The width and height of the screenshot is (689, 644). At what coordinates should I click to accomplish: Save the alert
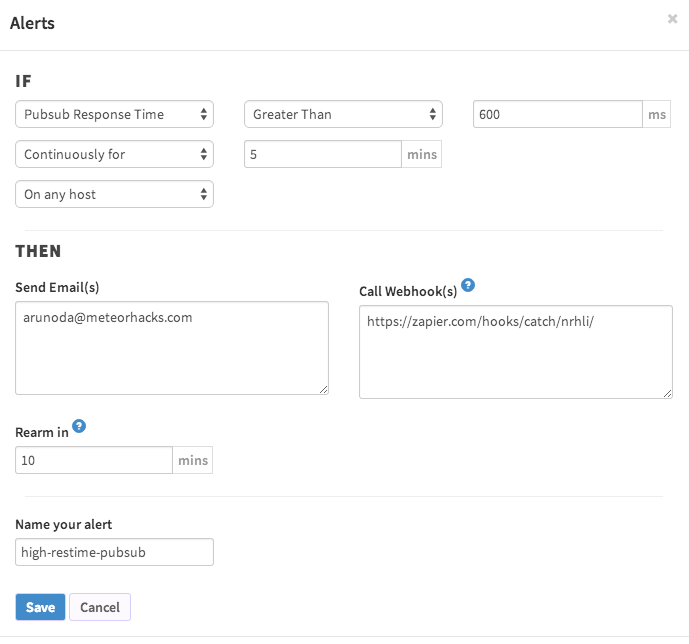pos(40,607)
